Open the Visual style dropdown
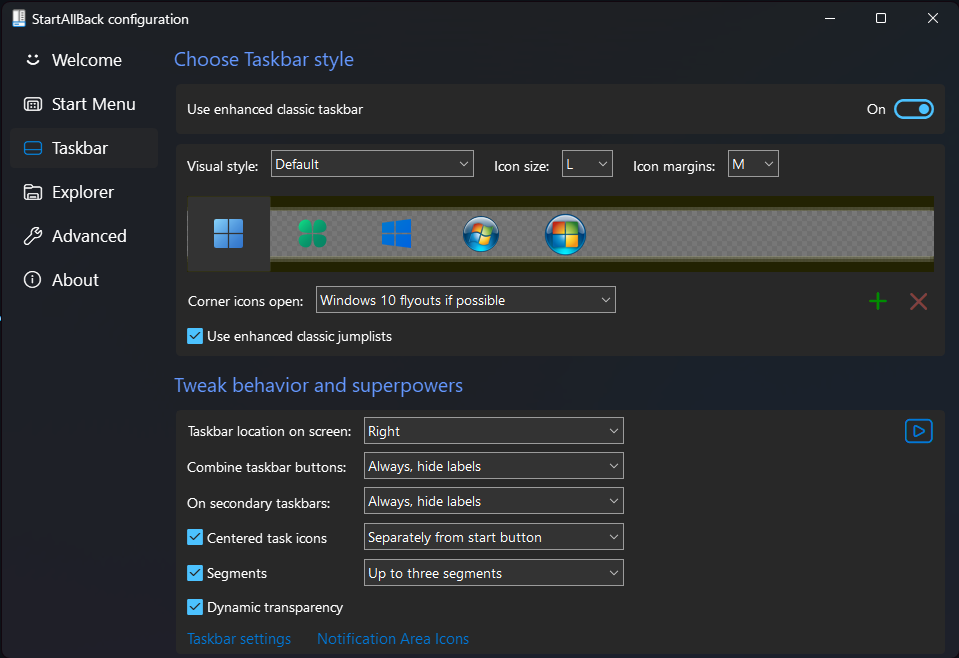 click(372, 163)
